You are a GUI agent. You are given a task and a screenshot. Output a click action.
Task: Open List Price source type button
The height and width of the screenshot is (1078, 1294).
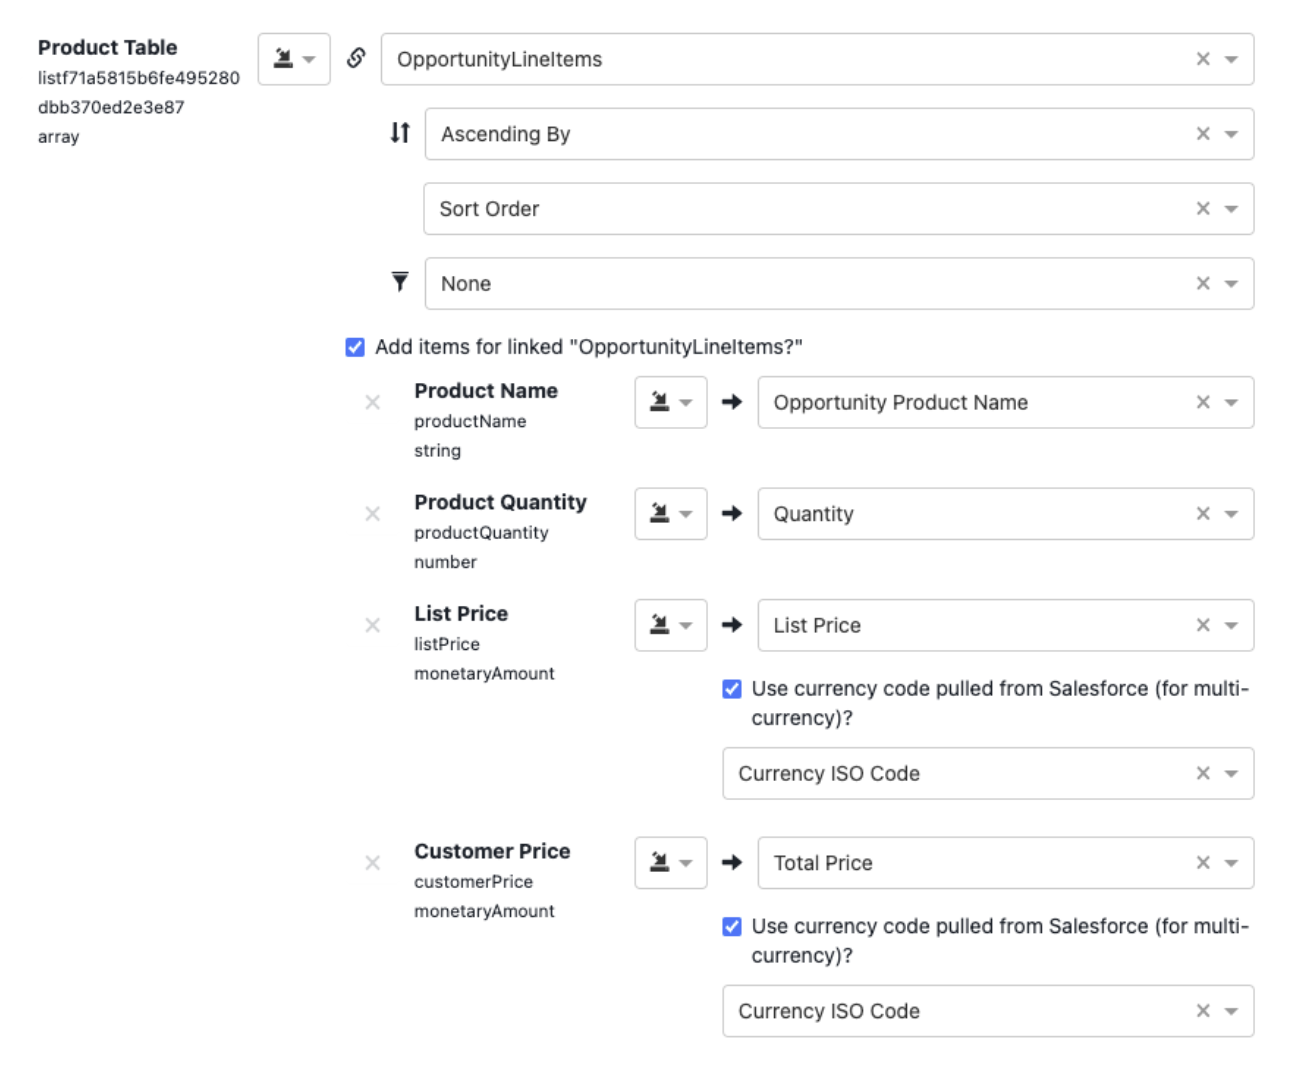click(670, 625)
